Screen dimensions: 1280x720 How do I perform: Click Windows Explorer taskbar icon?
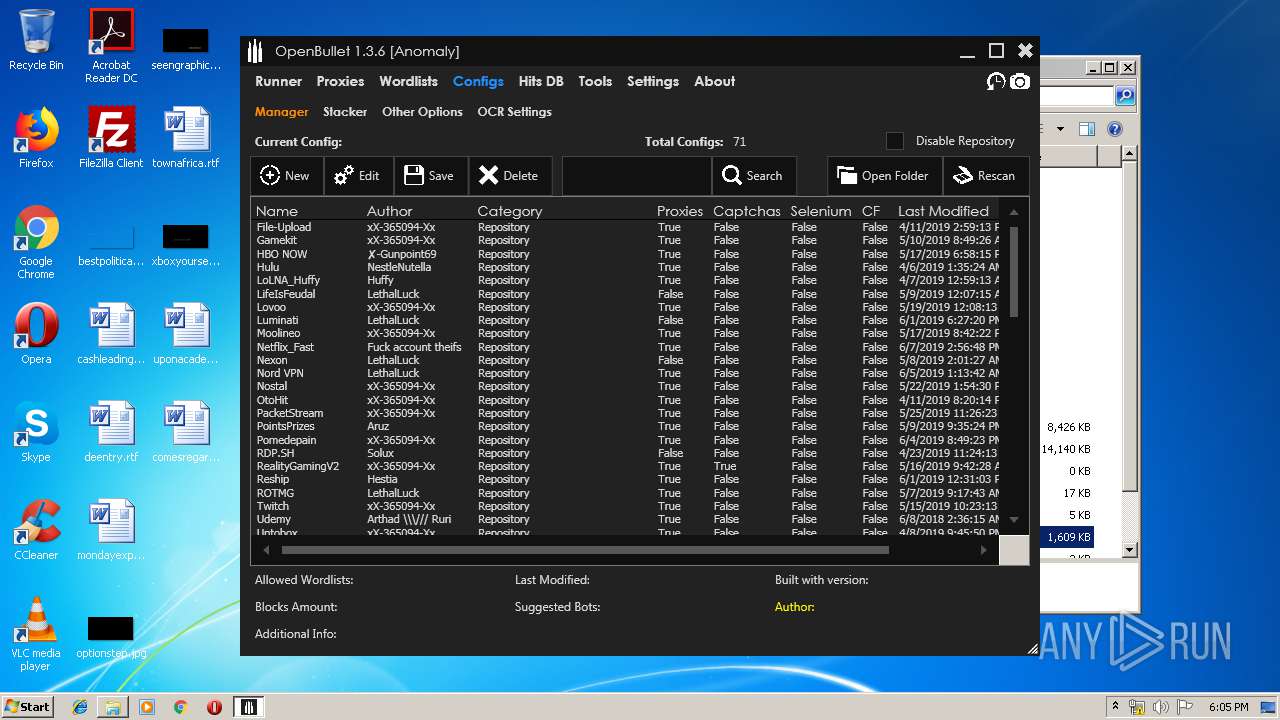coord(113,707)
